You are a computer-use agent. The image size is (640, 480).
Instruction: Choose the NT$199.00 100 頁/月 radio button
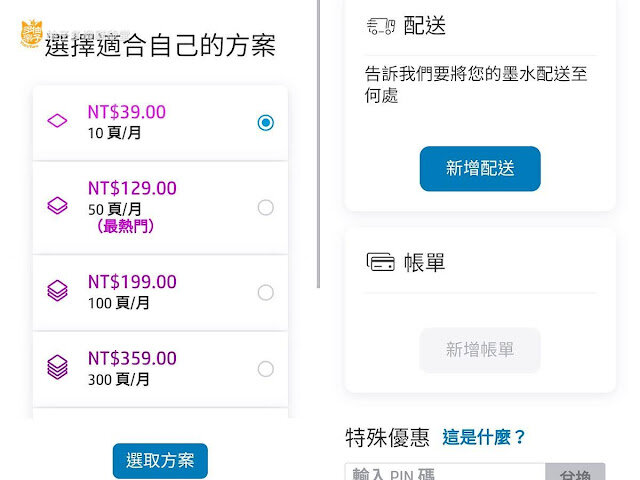pyautogui.click(x=265, y=292)
